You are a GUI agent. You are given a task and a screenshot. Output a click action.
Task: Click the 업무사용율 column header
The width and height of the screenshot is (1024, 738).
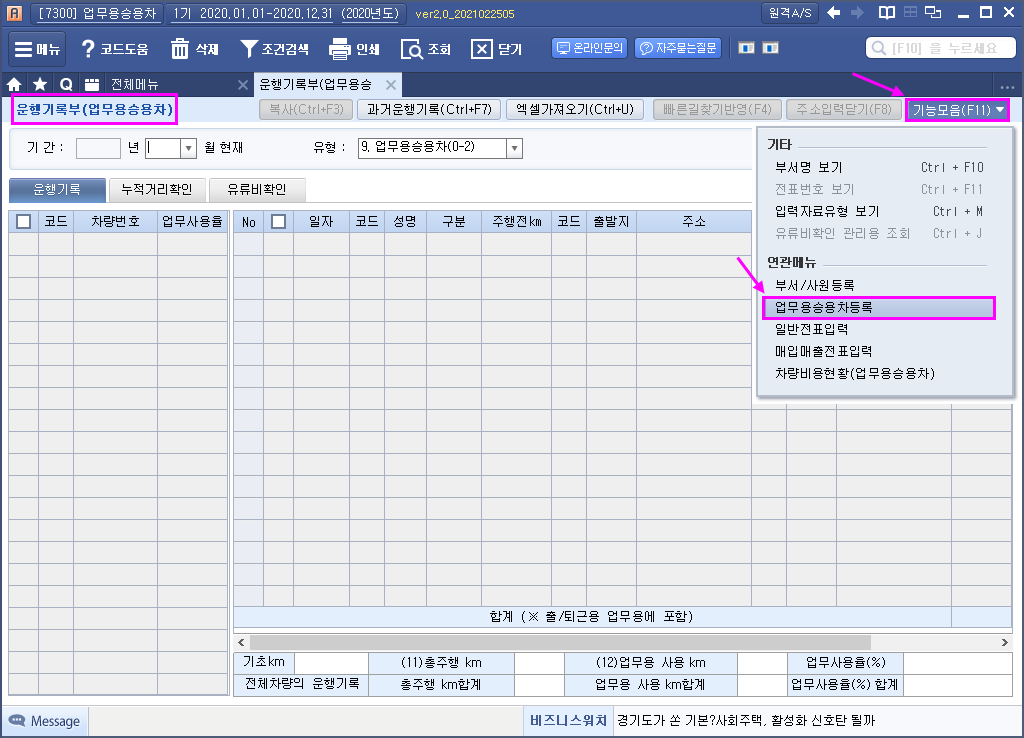tap(193, 221)
